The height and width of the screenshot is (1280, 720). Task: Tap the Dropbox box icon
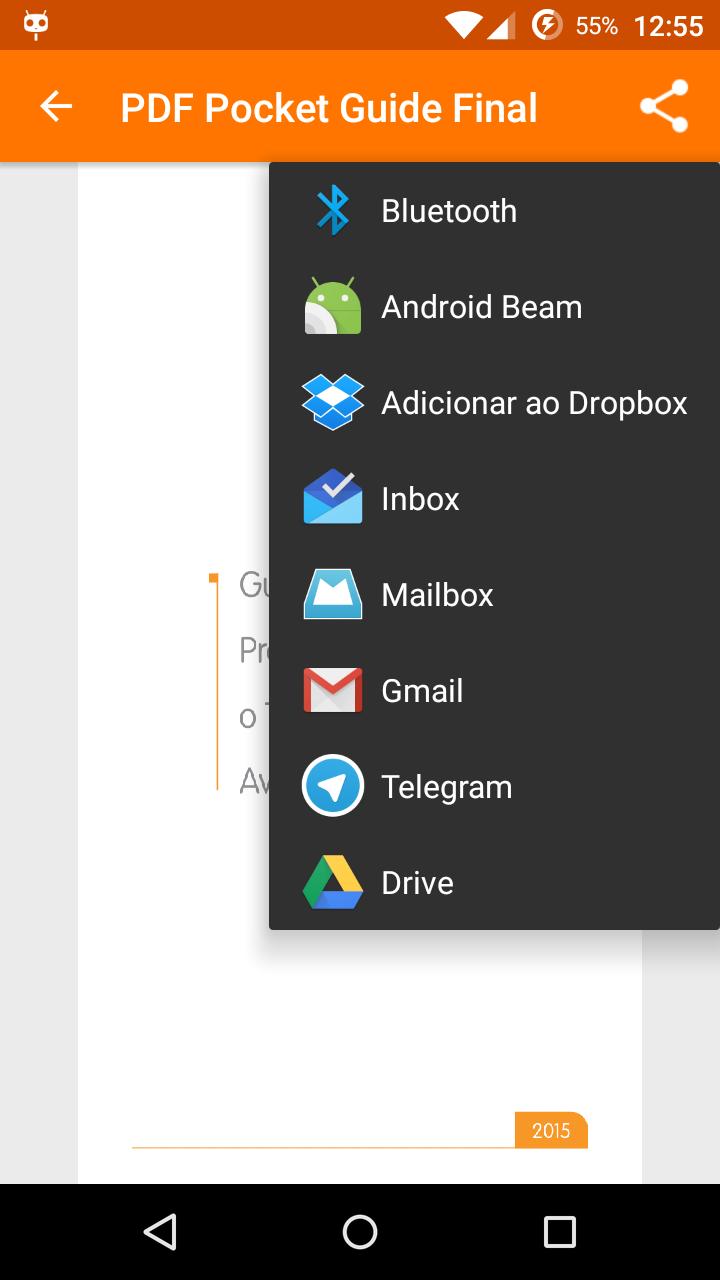[x=333, y=402]
